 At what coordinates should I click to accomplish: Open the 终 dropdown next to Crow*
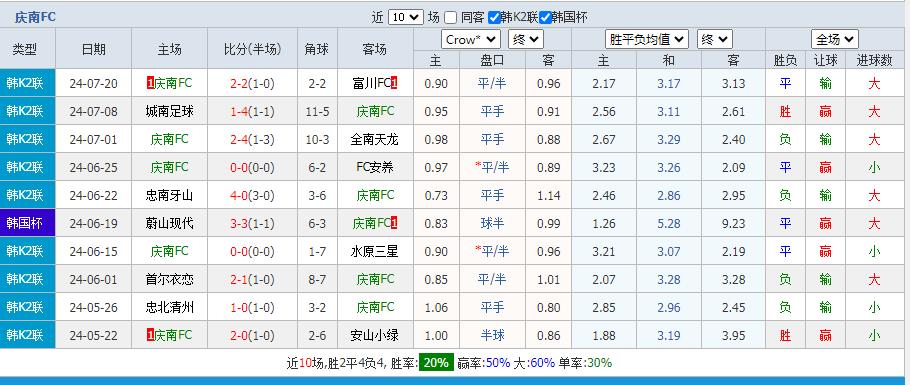526,39
